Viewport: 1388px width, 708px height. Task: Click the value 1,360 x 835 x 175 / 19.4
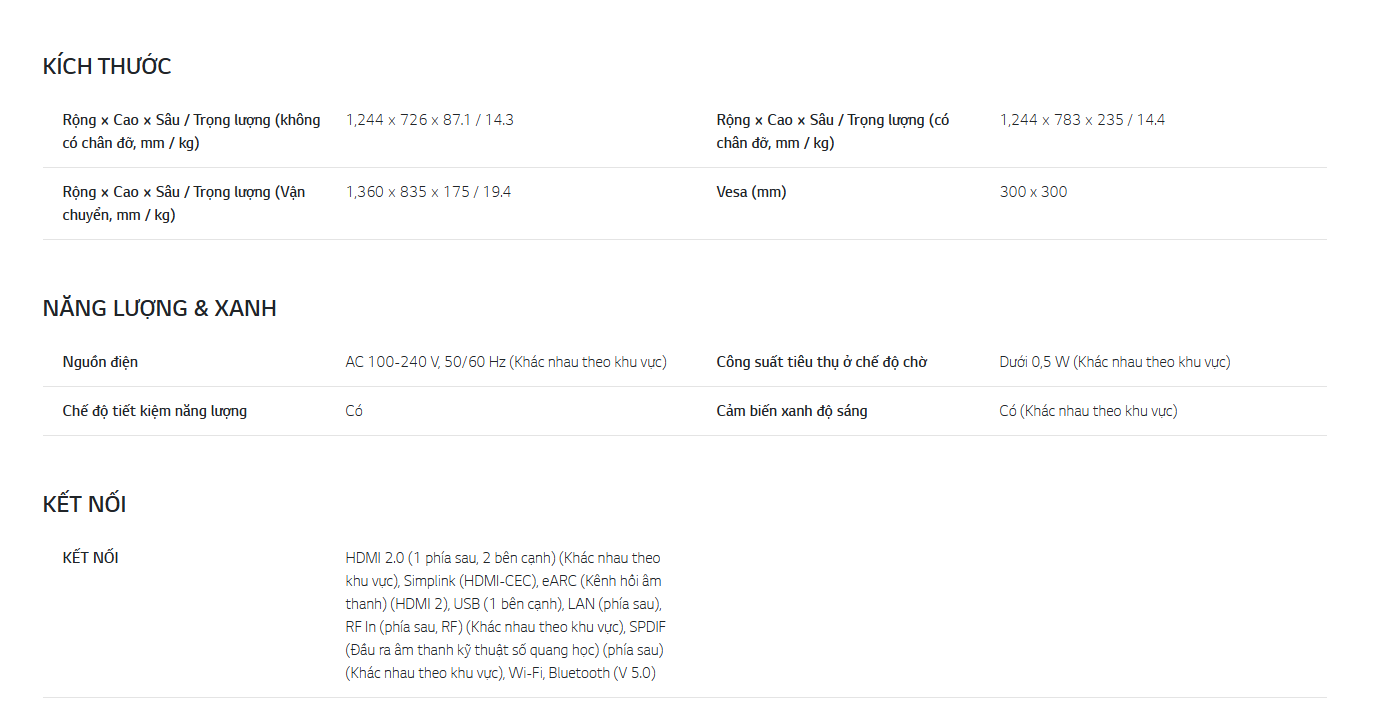pos(428,192)
